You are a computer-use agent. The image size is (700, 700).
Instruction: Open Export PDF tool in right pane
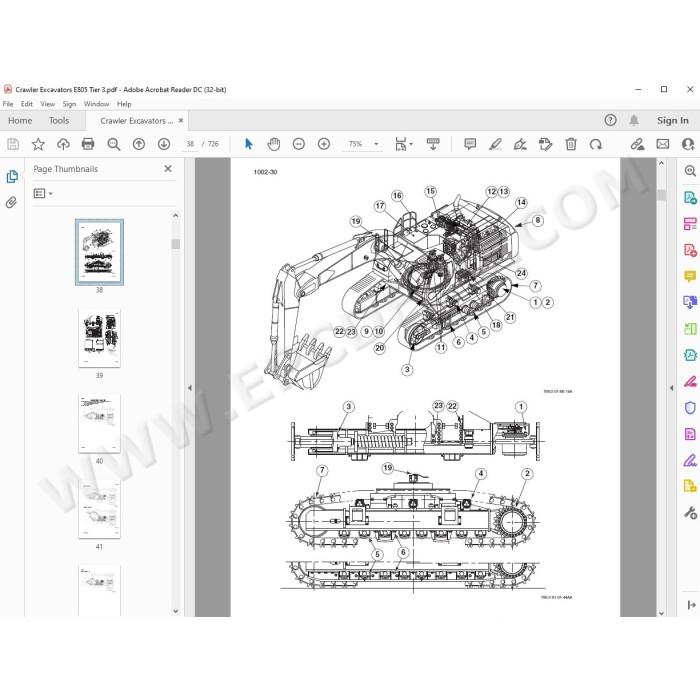point(690,197)
